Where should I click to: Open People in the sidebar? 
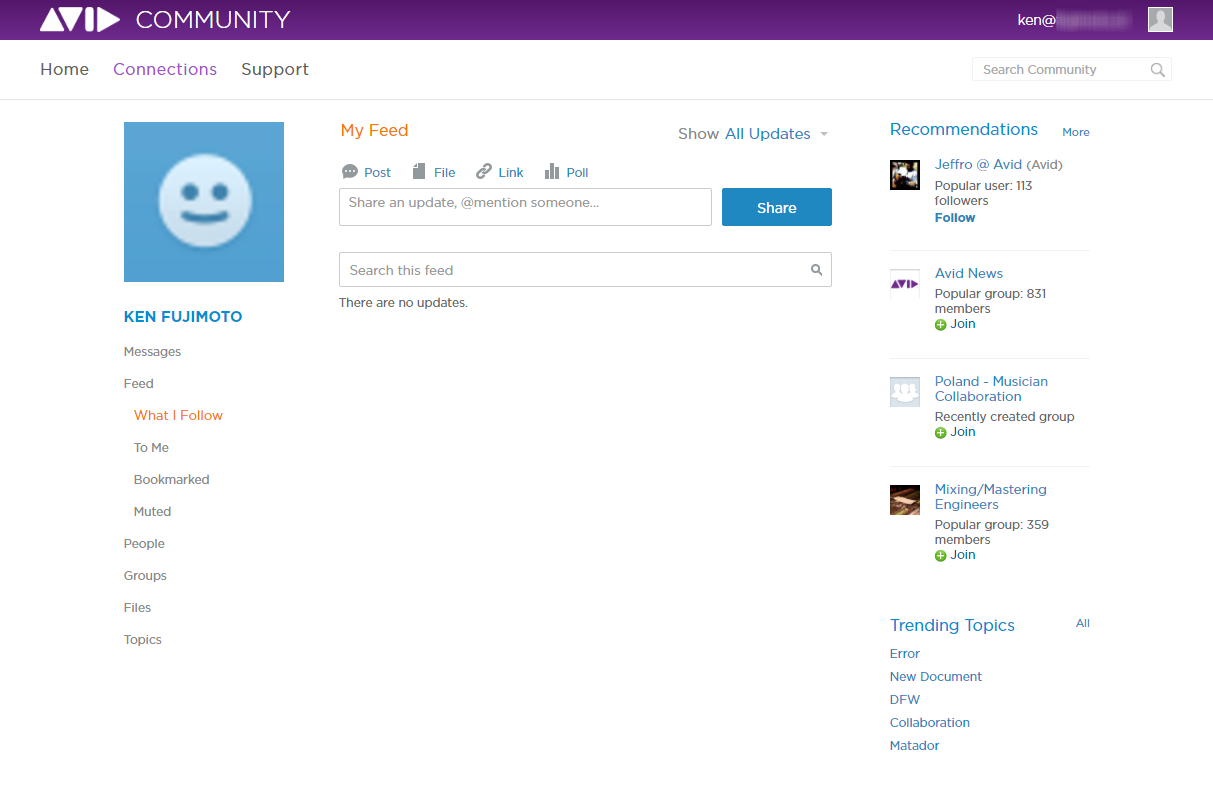pyautogui.click(x=144, y=544)
